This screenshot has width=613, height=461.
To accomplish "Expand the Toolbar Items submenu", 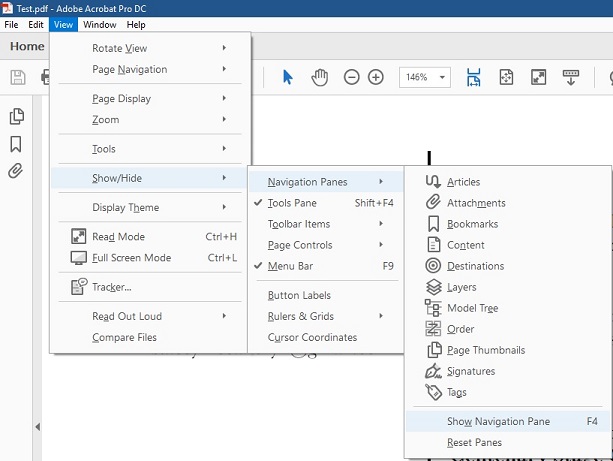I will 326,224.
